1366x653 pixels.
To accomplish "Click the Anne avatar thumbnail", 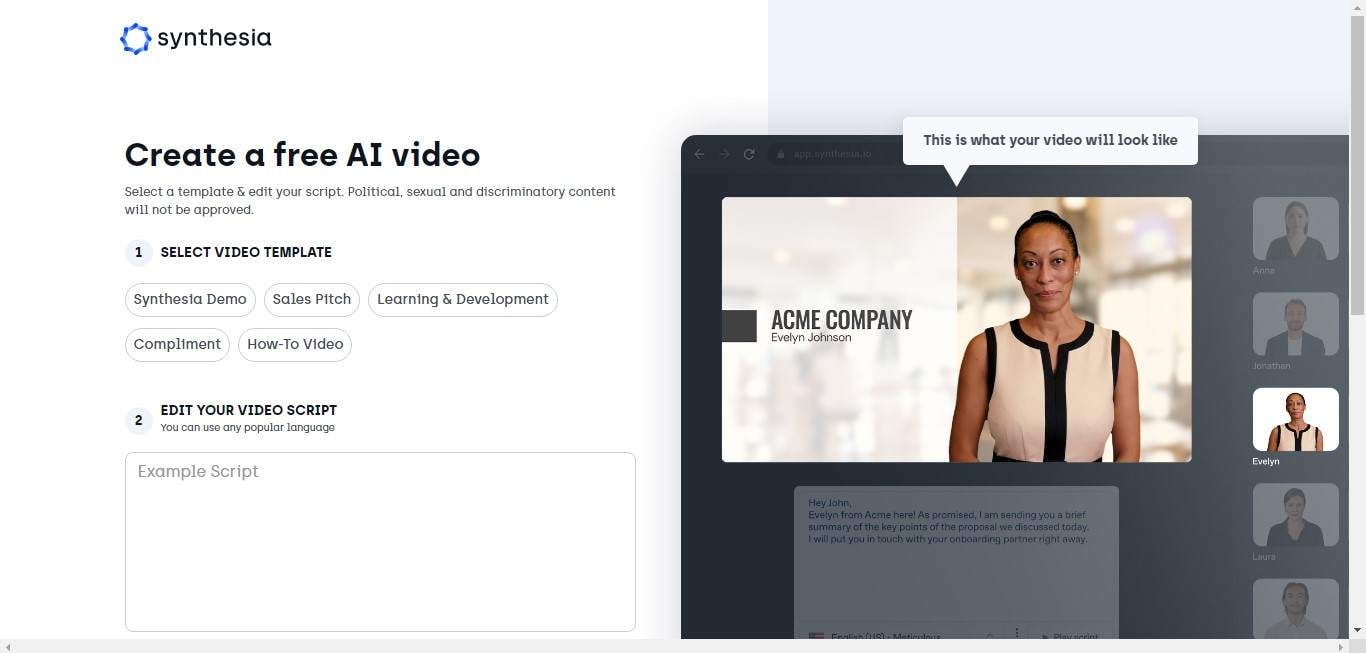I will 1295,229.
